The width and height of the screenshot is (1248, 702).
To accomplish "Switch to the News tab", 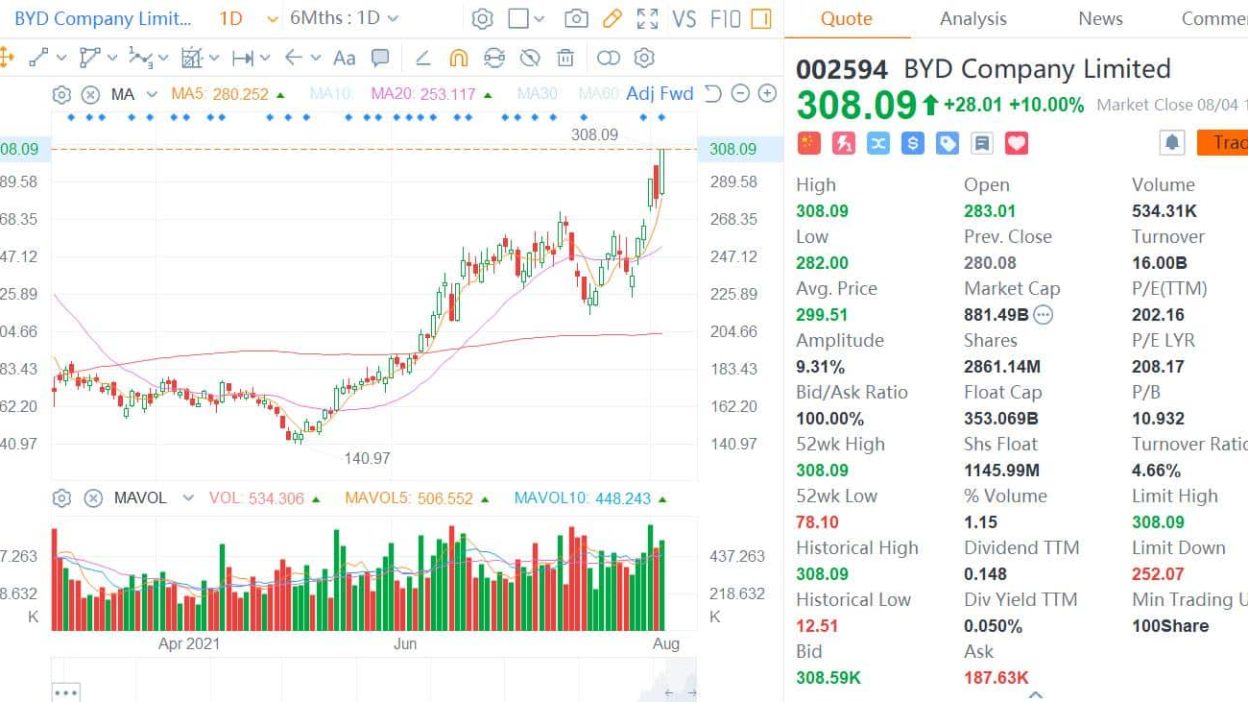I will [1100, 19].
